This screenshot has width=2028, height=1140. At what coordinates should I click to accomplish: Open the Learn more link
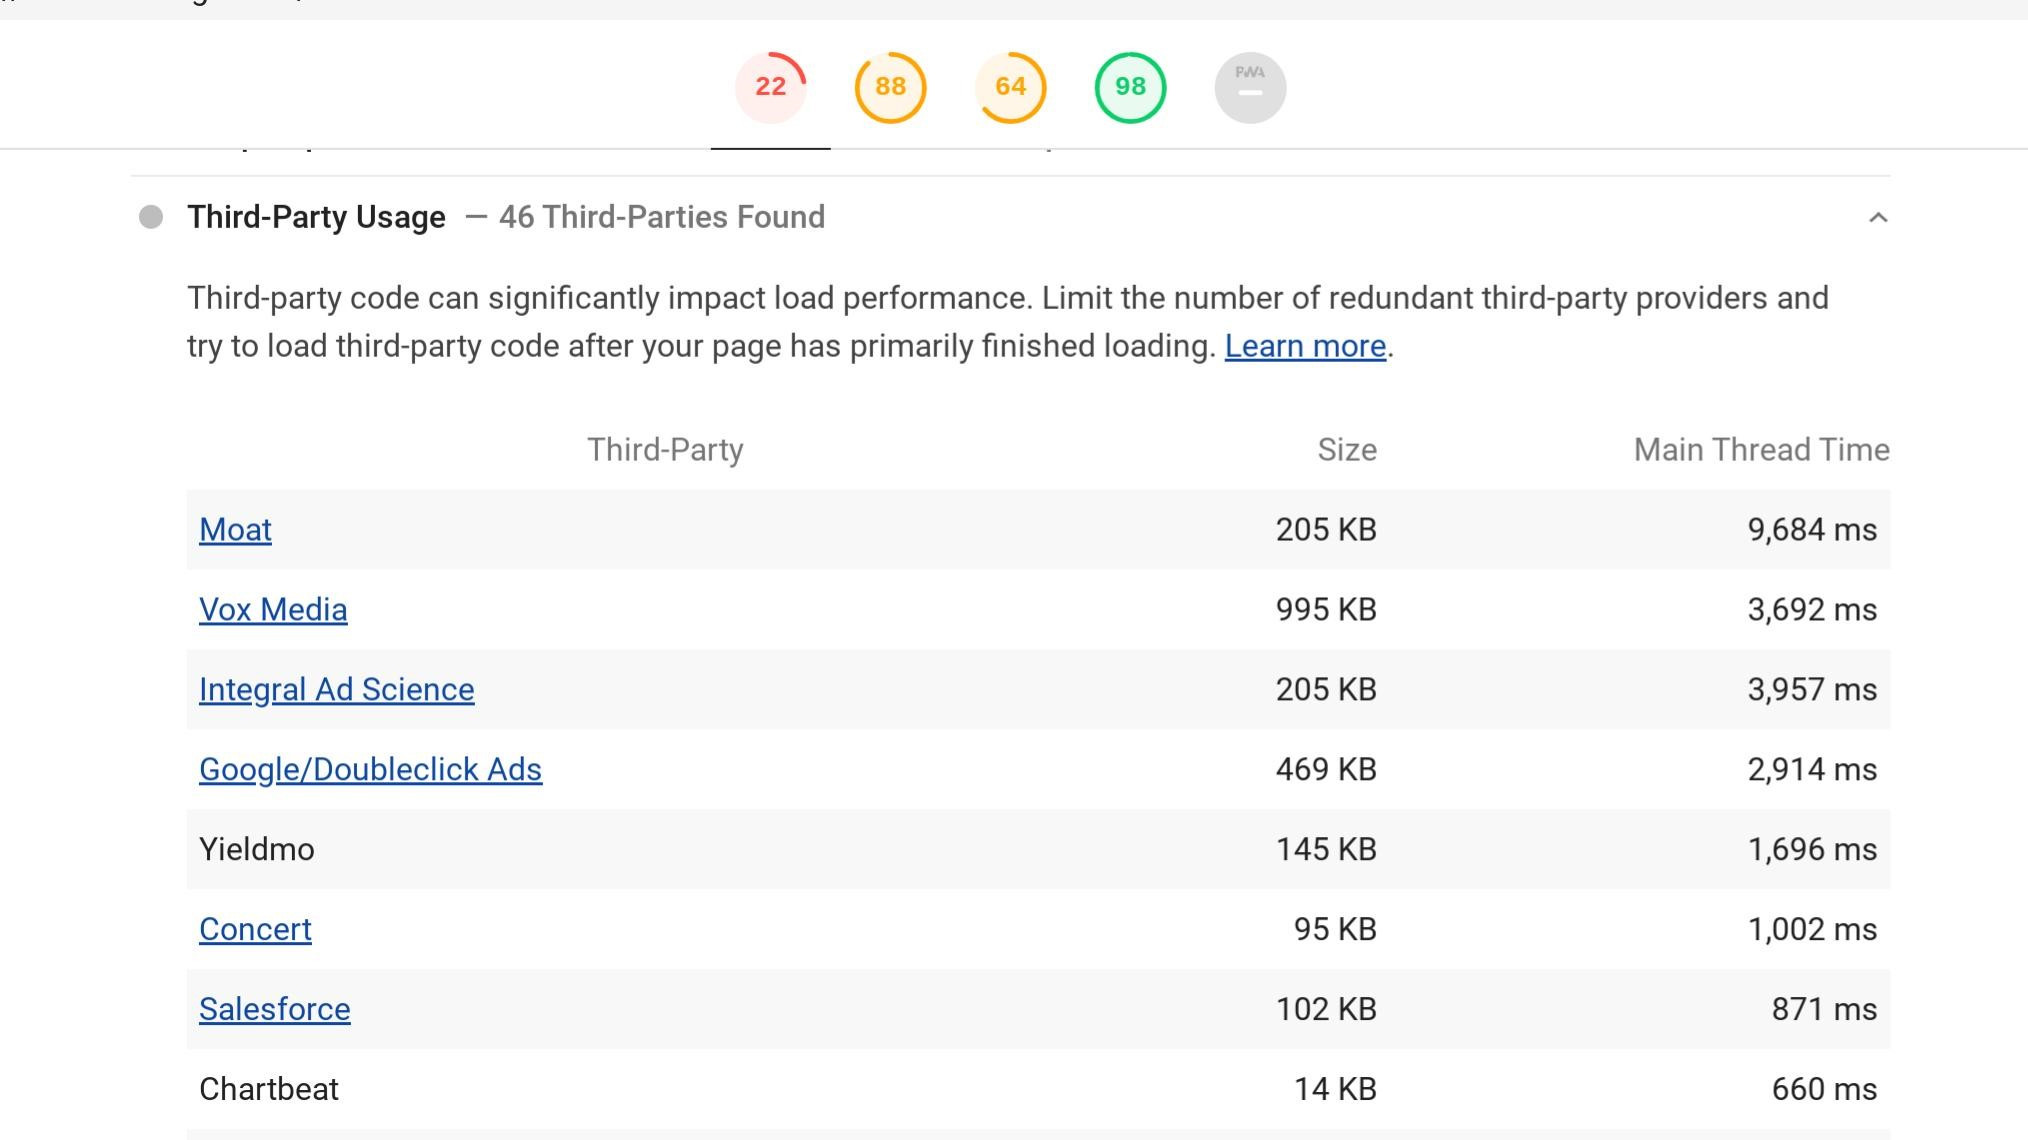click(x=1305, y=346)
